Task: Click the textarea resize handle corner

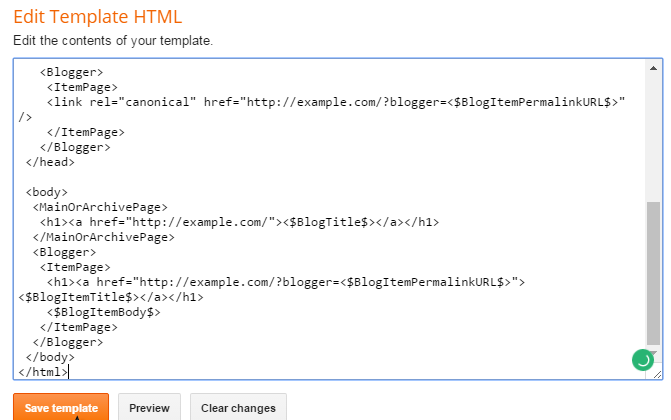Action: (x=657, y=374)
